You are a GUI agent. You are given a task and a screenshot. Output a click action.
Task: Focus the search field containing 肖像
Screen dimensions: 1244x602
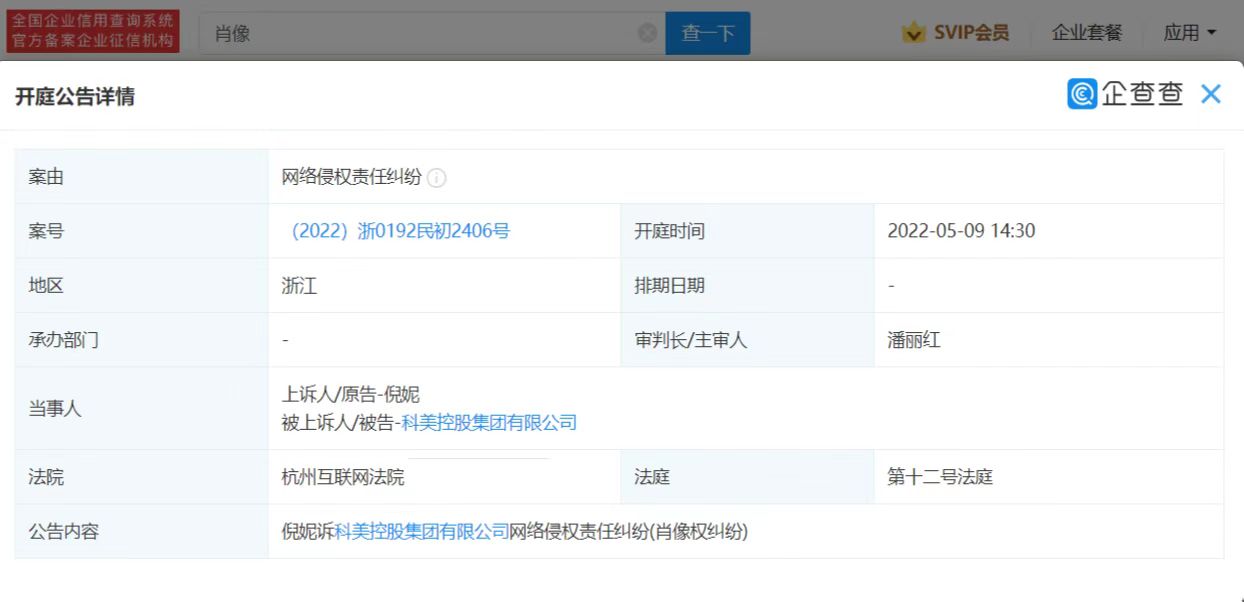click(x=432, y=33)
